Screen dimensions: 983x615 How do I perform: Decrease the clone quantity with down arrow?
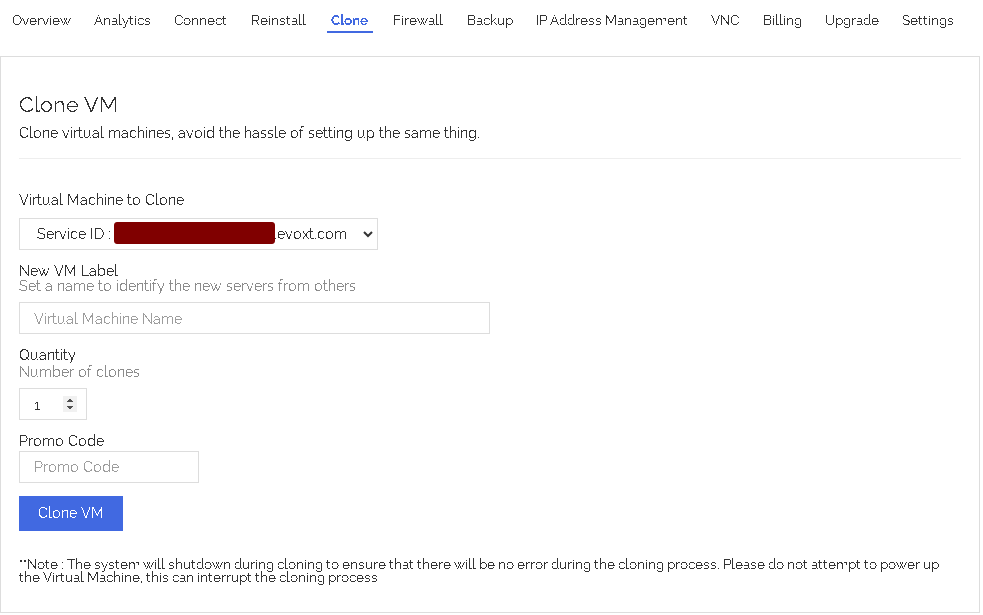point(70,409)
